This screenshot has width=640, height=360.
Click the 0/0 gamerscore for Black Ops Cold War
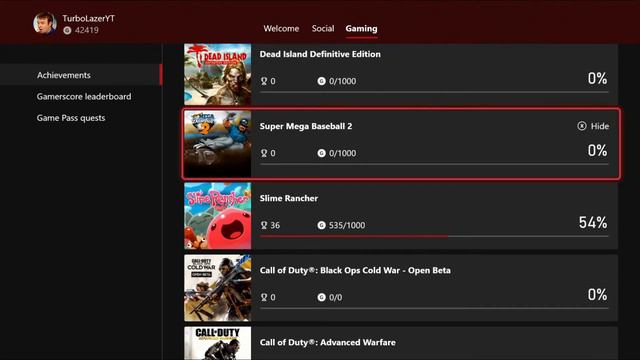click(x=336, y=297)
